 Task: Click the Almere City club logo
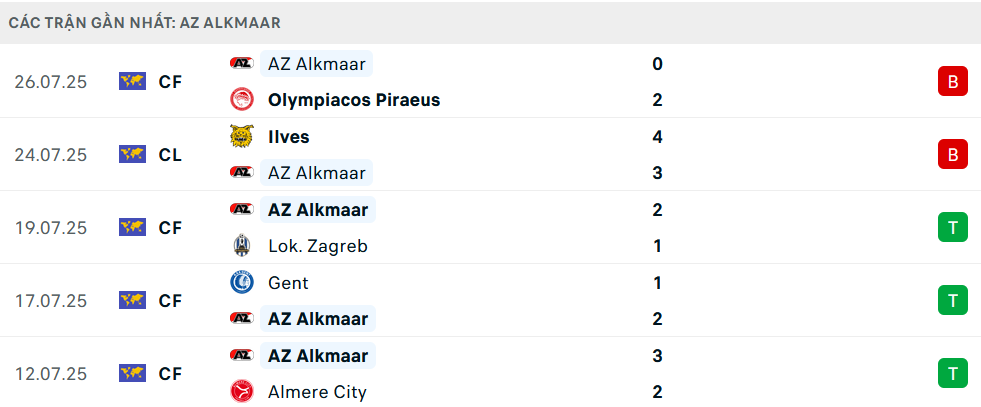pyautogui.click(x=241, y=392)
